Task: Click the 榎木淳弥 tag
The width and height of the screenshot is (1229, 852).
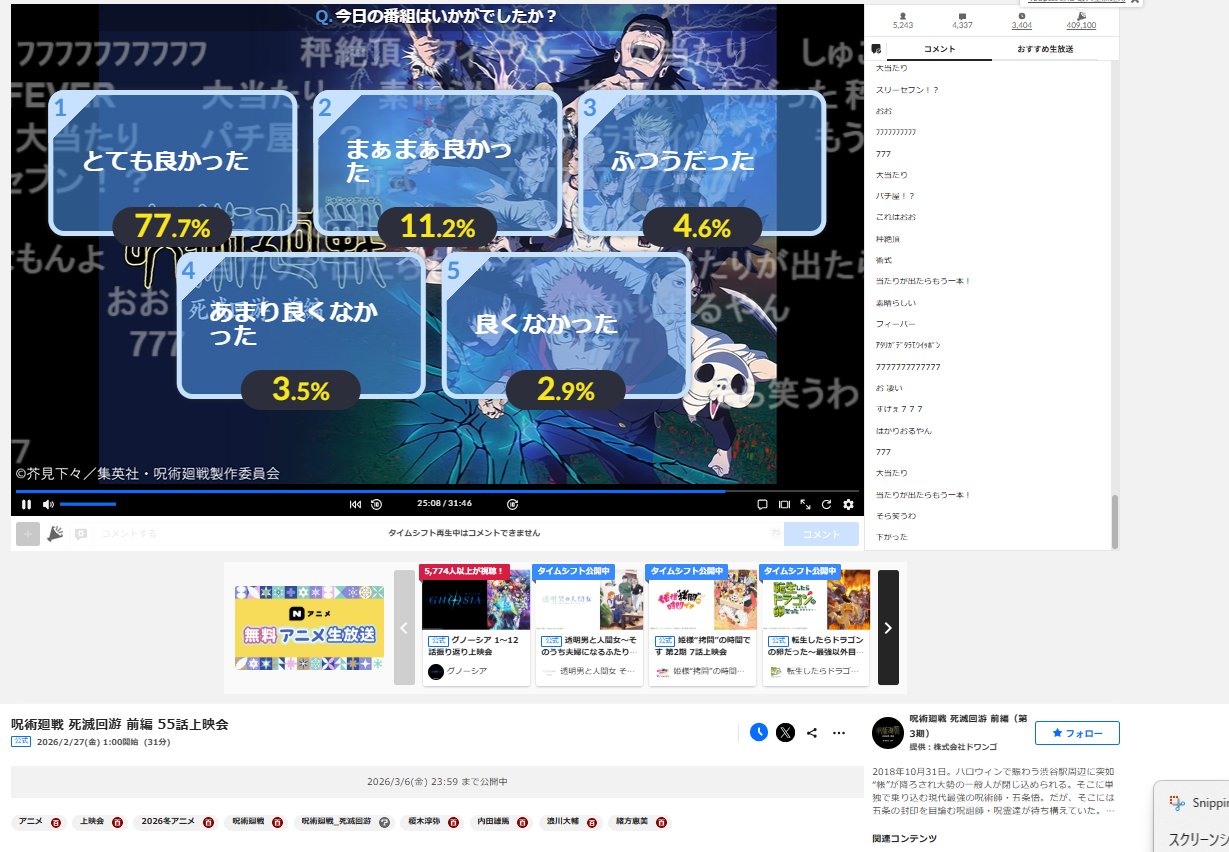Action: click(425, 821)
